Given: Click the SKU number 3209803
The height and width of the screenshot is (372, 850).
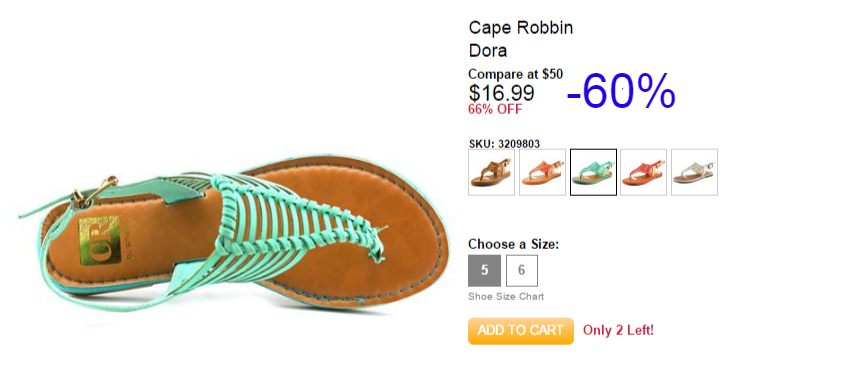Looking at the screenshot, I should [519, 144].
